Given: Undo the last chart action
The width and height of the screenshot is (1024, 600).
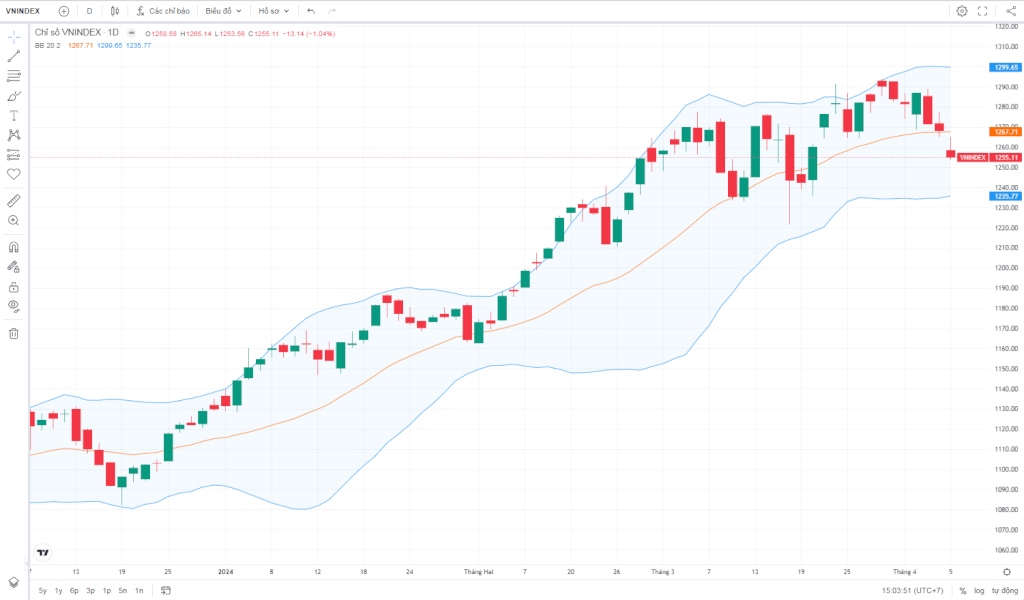Looking at the screenshot, I should point(311,11).
